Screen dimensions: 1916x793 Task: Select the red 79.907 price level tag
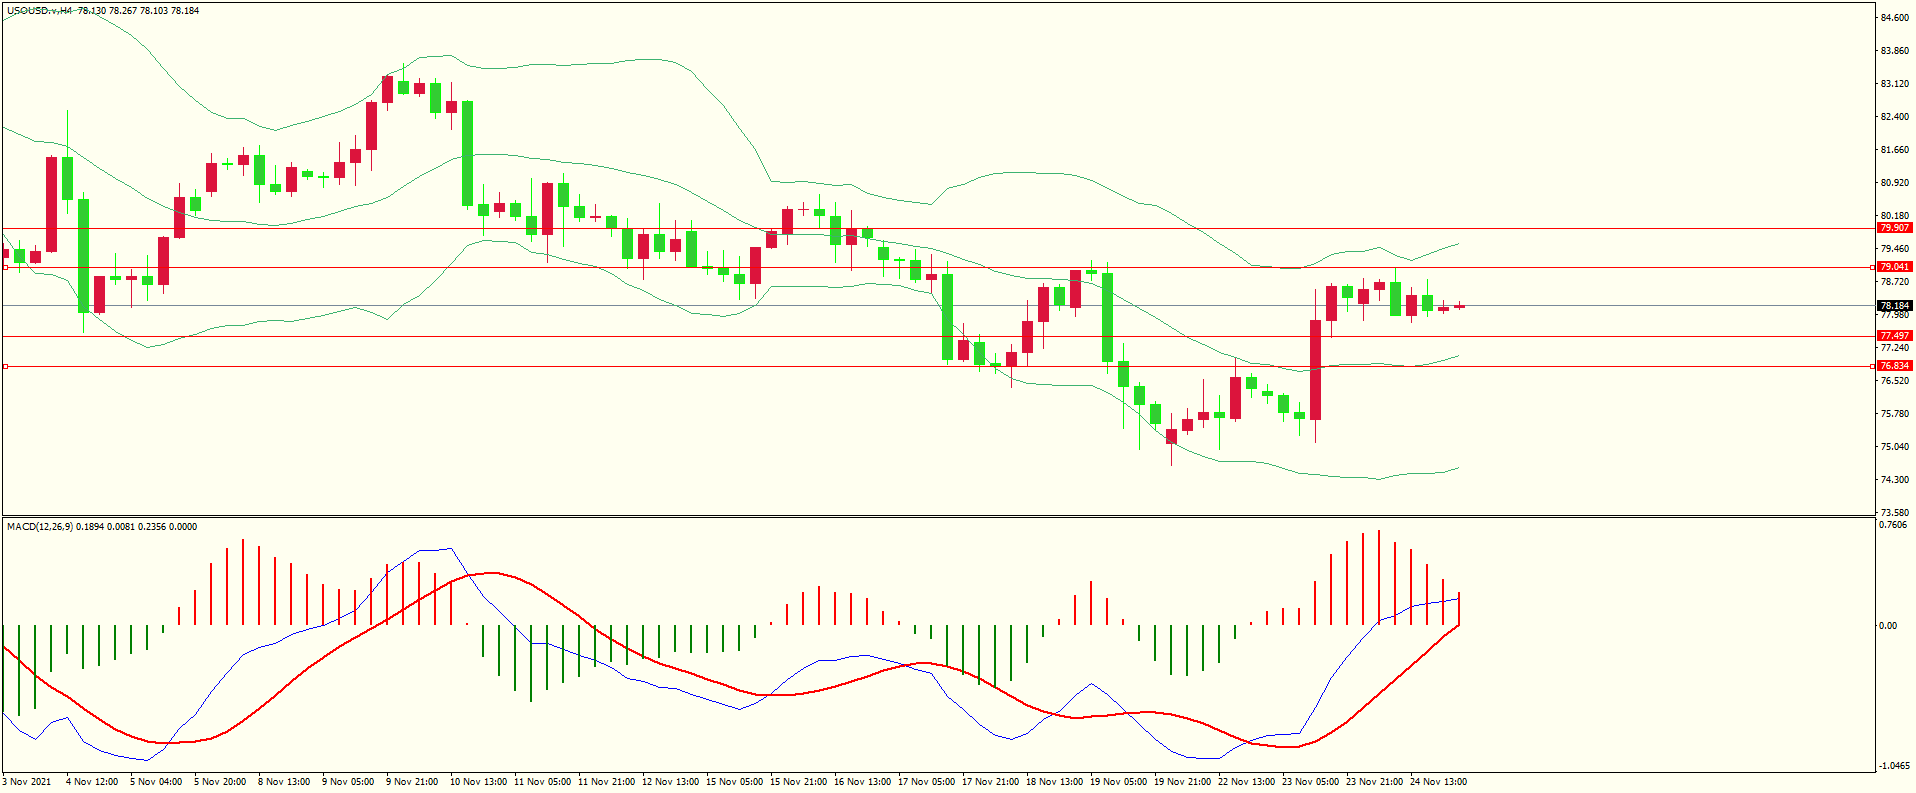1894,228
